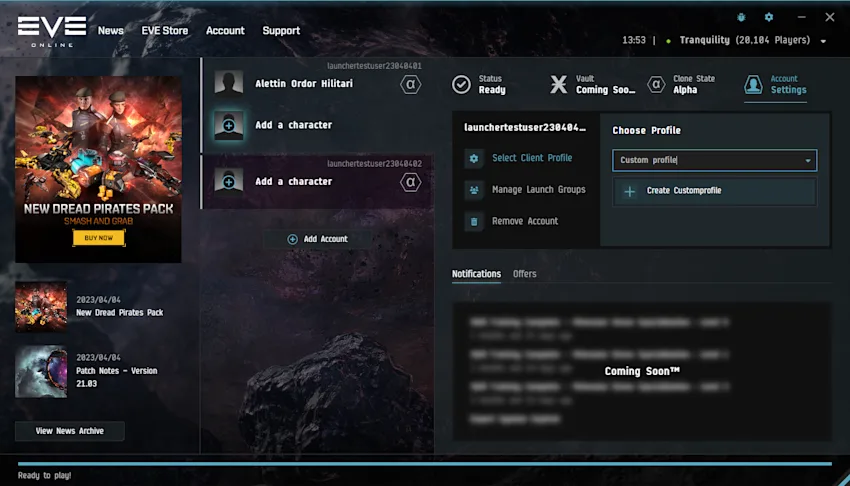Open launcher settings gear icon

(x=769, y=17)
